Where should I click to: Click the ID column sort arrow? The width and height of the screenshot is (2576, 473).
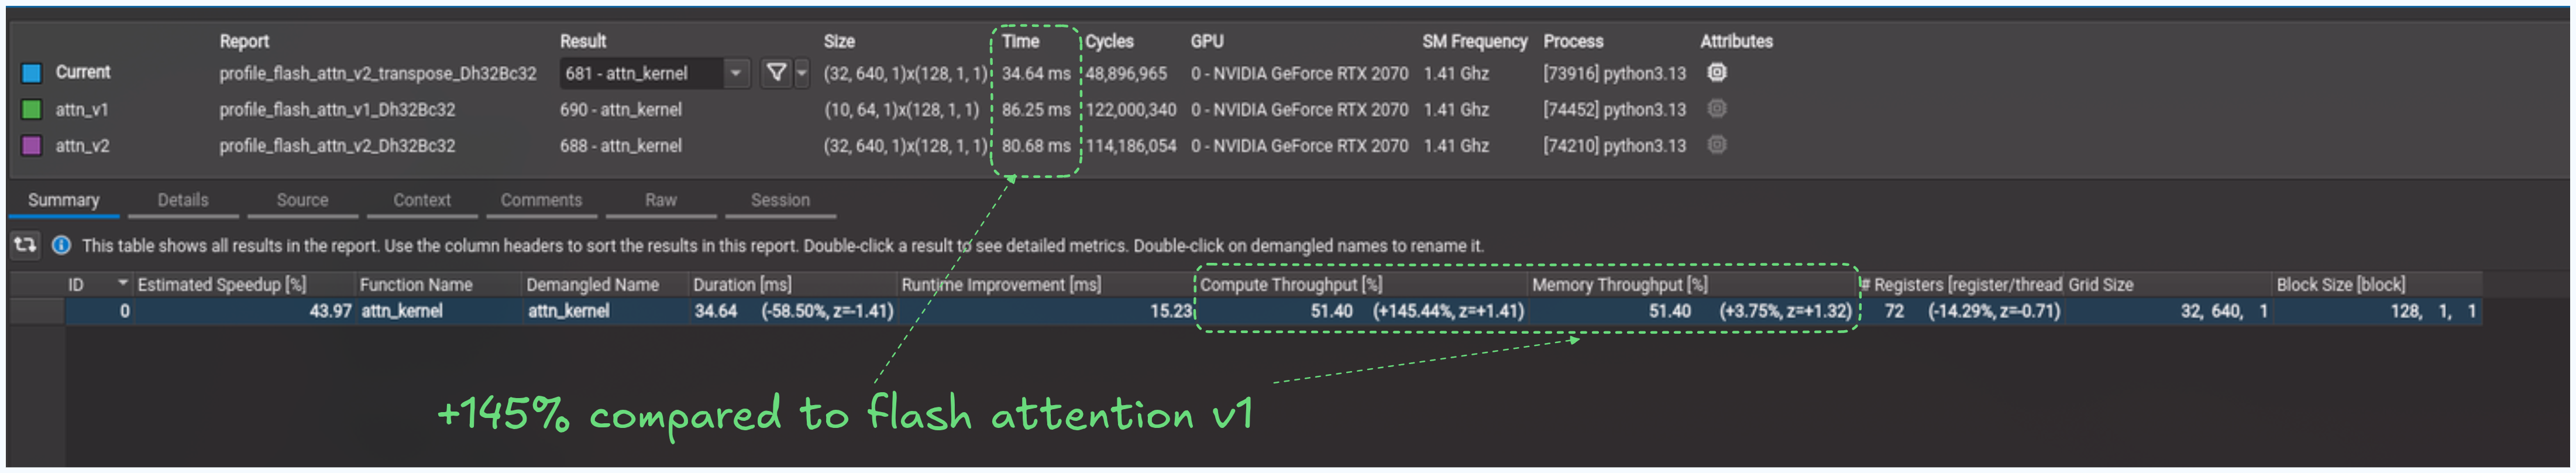click(x=123, y=284)
